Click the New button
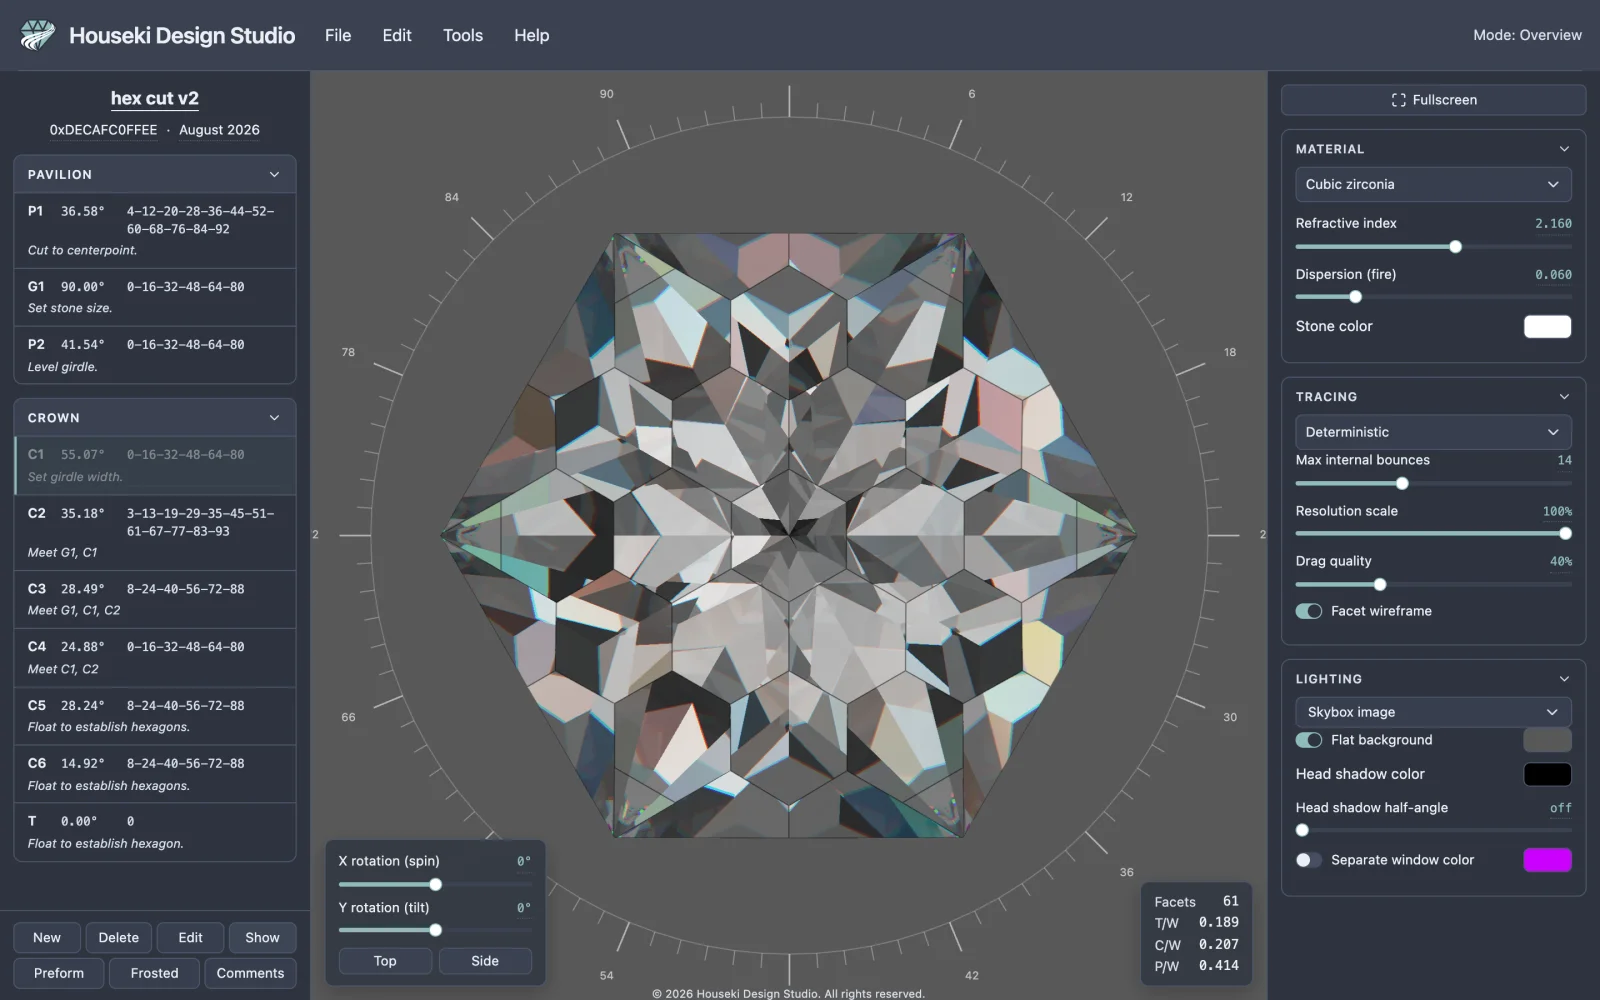The height and width of the screenshot is (1000, 1600). [47, 938]
